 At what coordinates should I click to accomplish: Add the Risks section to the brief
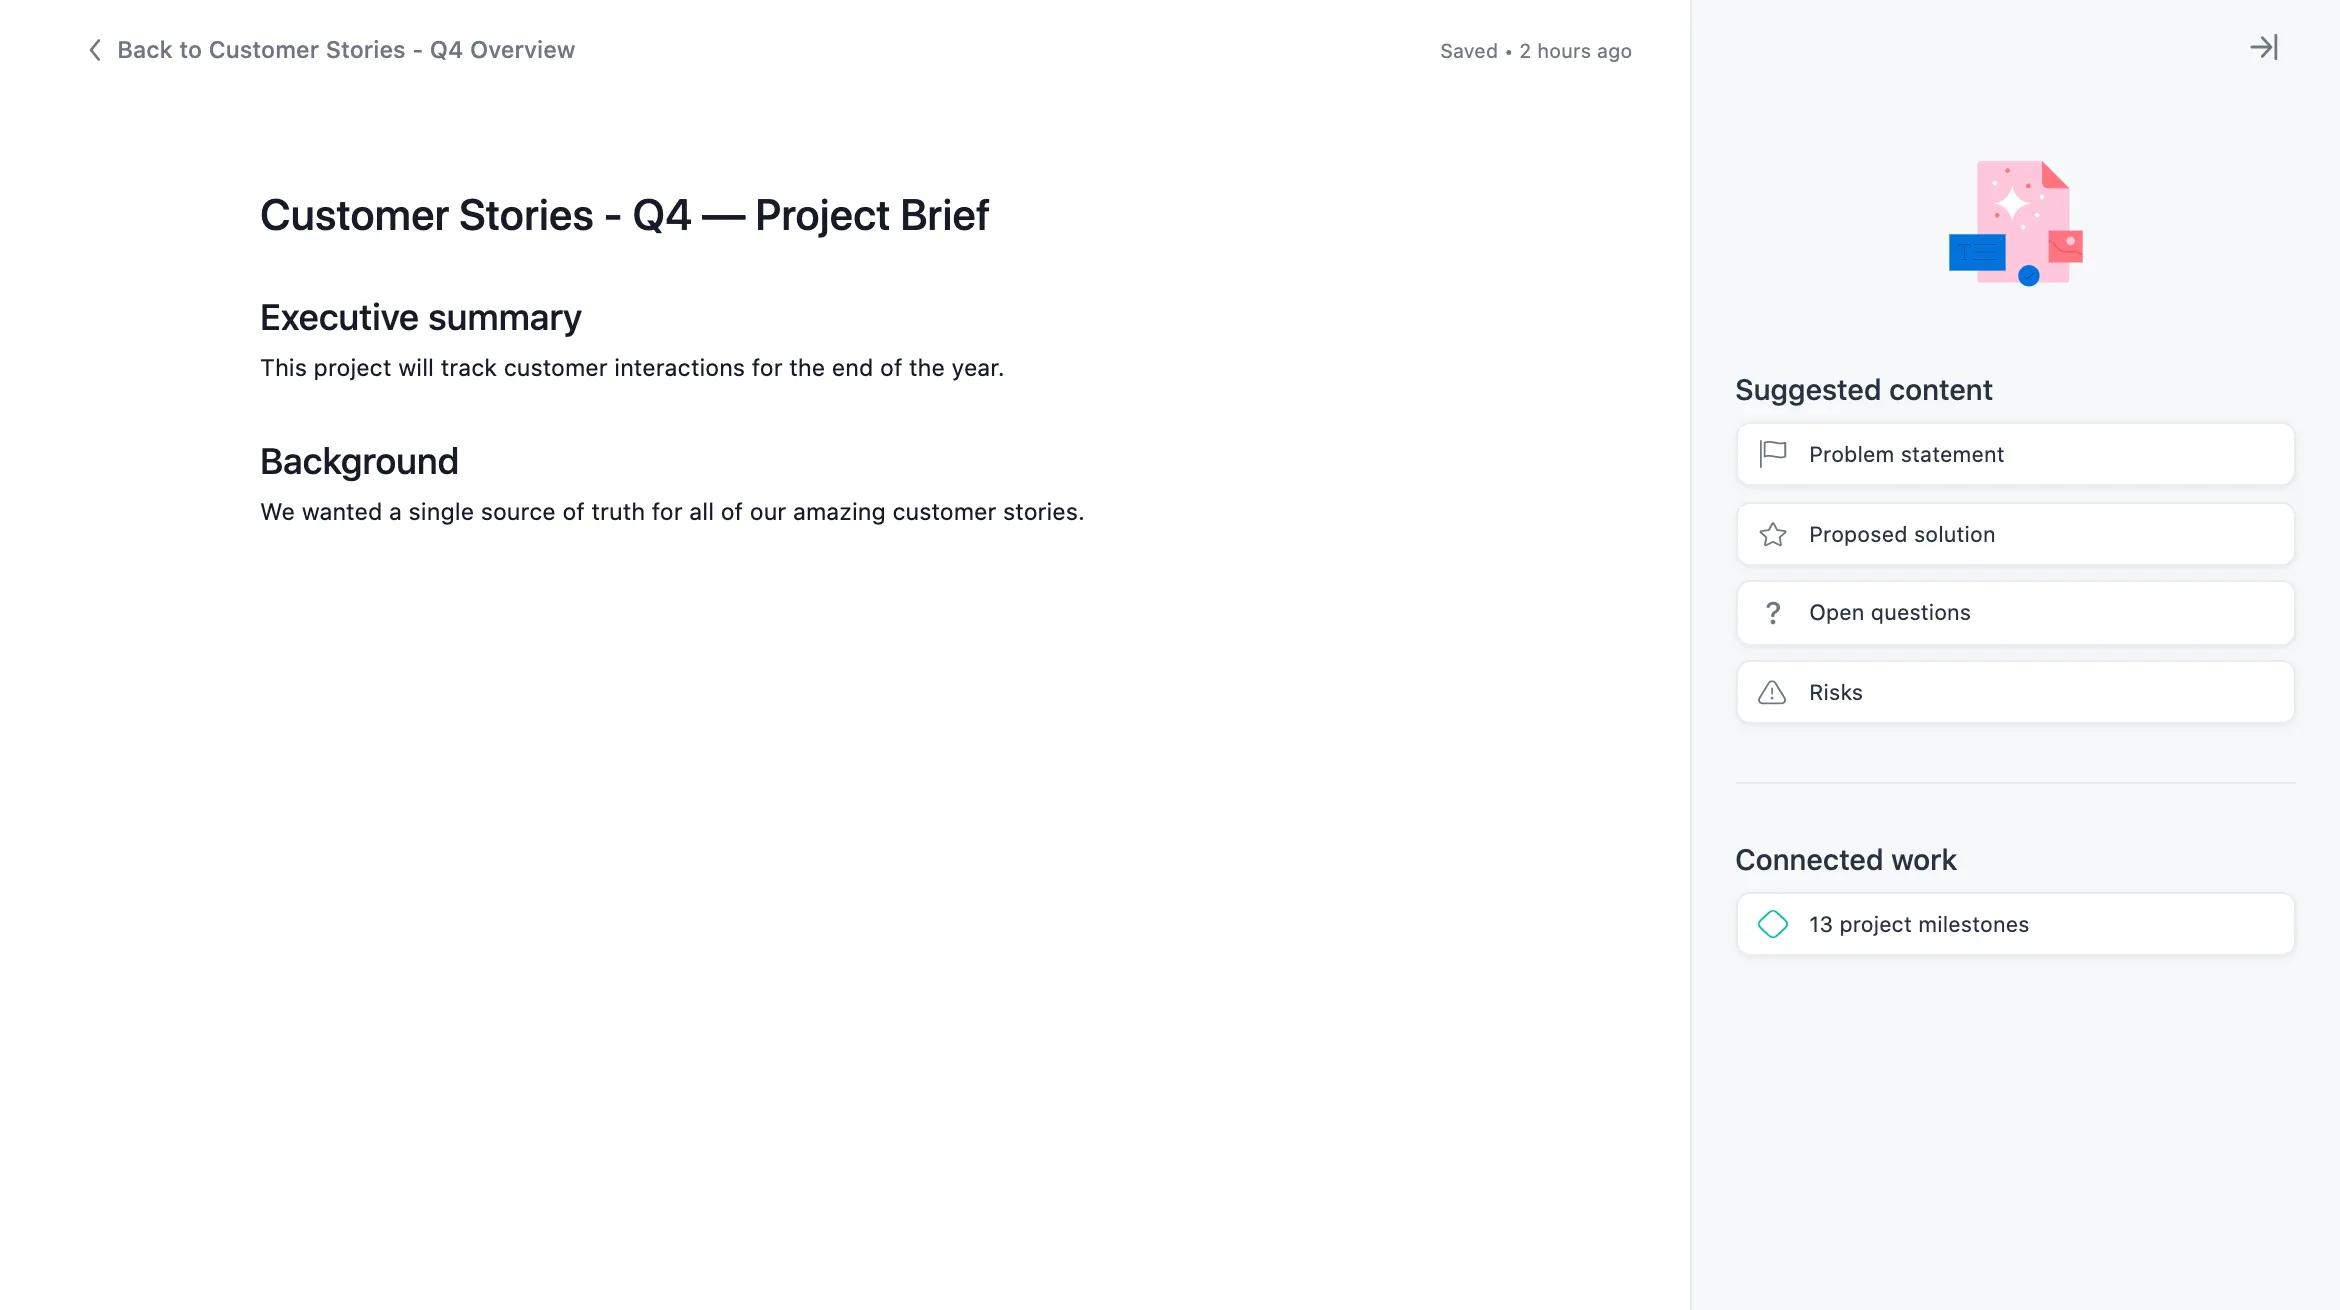coord(2013,691)
